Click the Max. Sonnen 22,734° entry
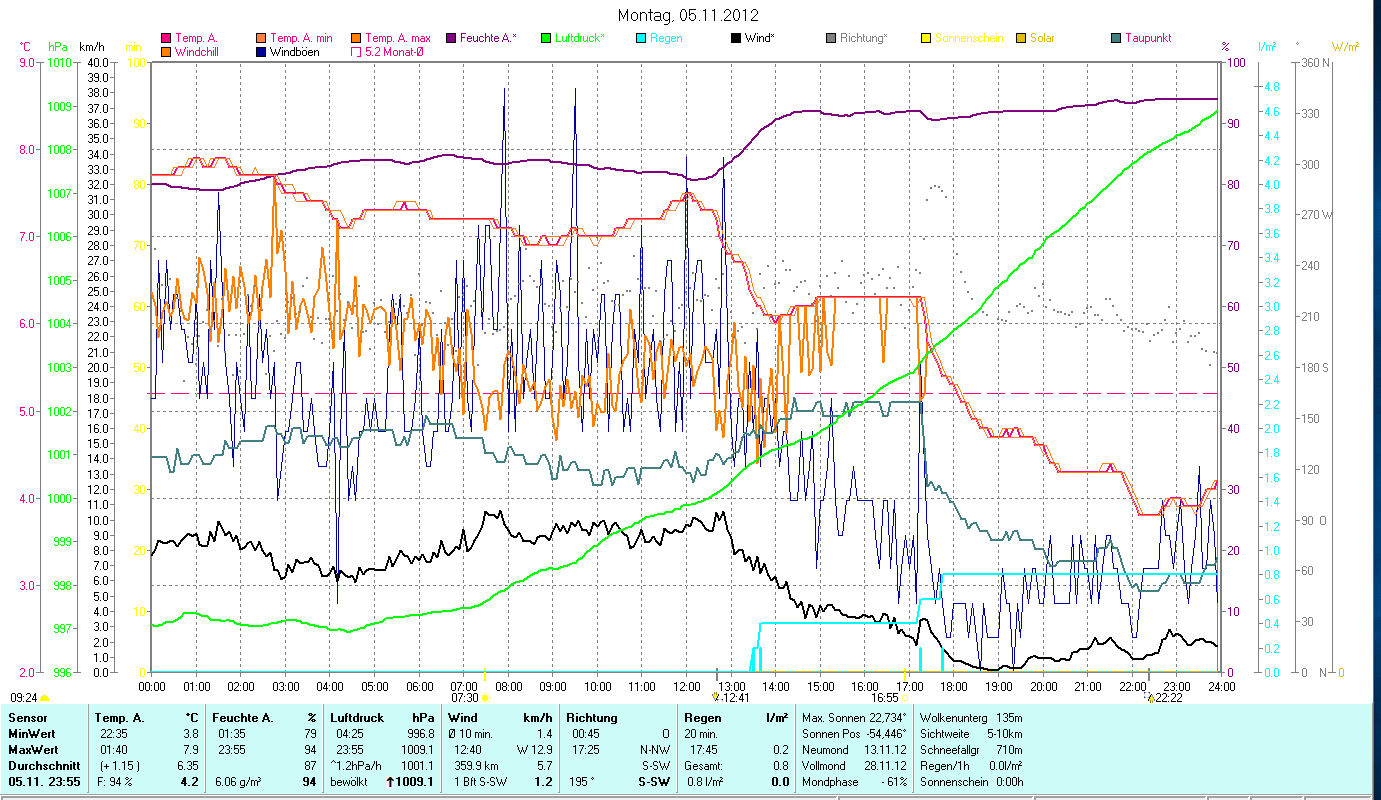 point(855,718)
